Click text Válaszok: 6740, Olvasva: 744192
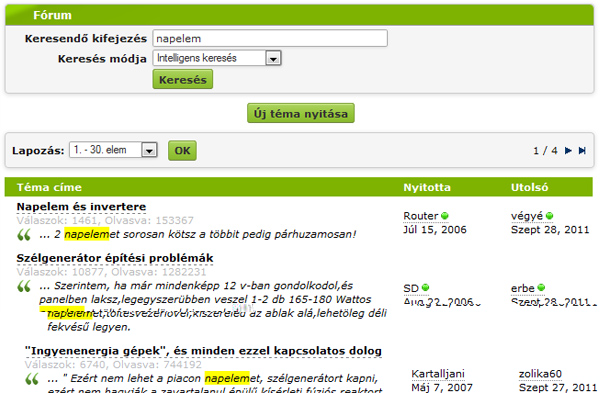The image size is (600, 393). point(113,365)
